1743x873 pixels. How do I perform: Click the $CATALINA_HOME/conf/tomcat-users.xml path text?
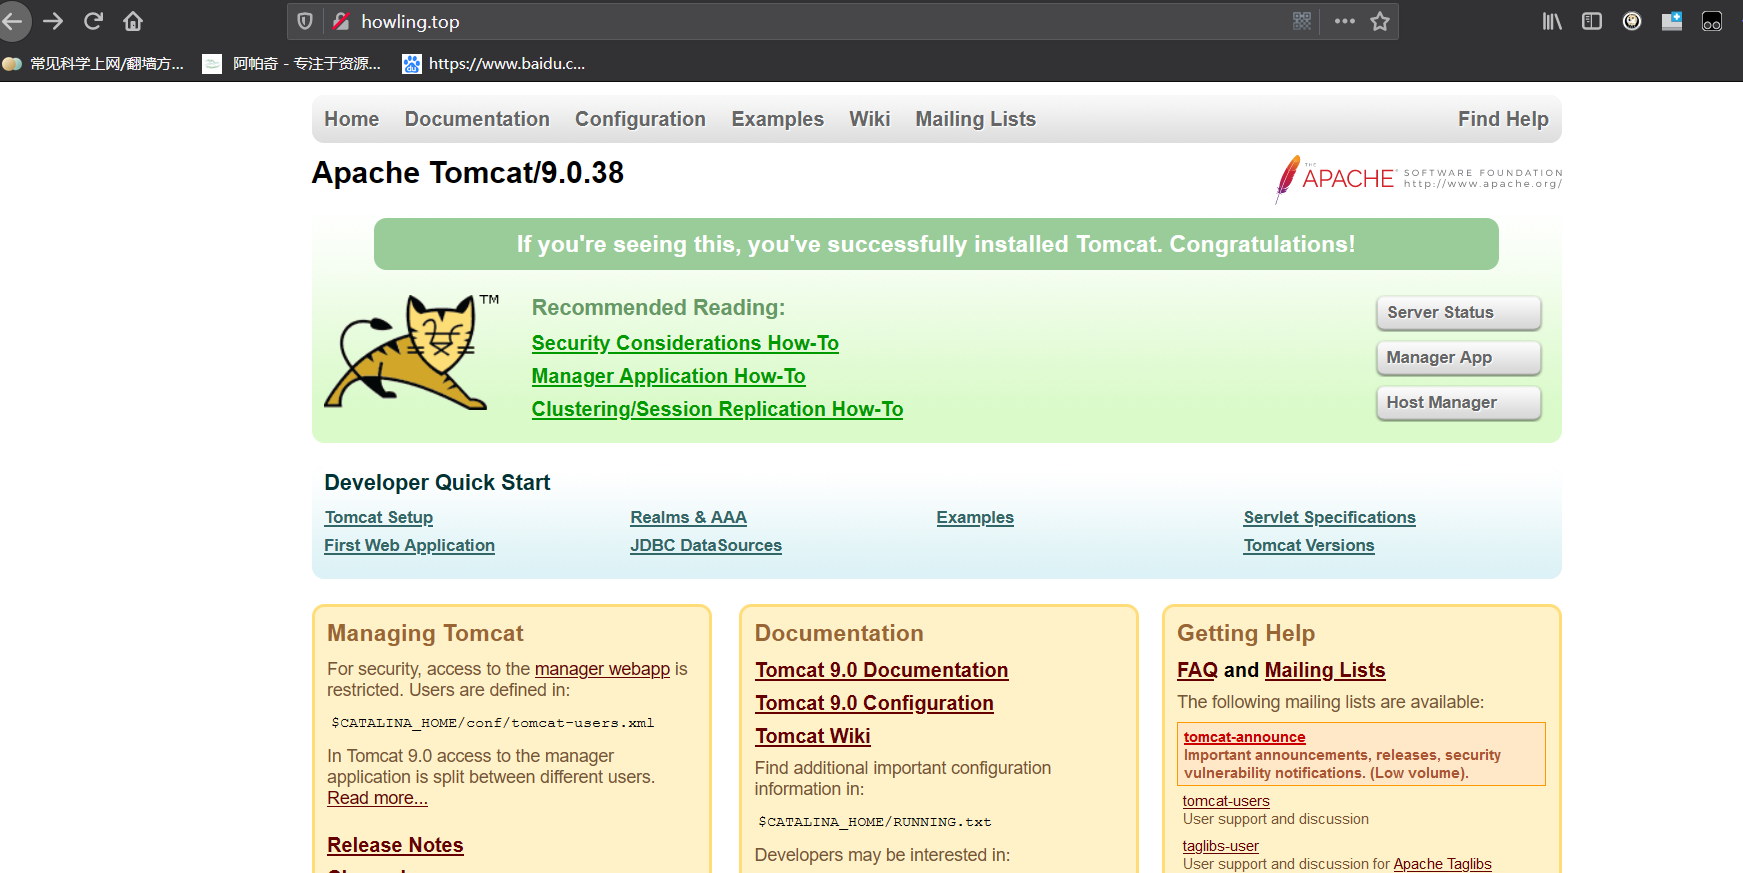[493, 723]
